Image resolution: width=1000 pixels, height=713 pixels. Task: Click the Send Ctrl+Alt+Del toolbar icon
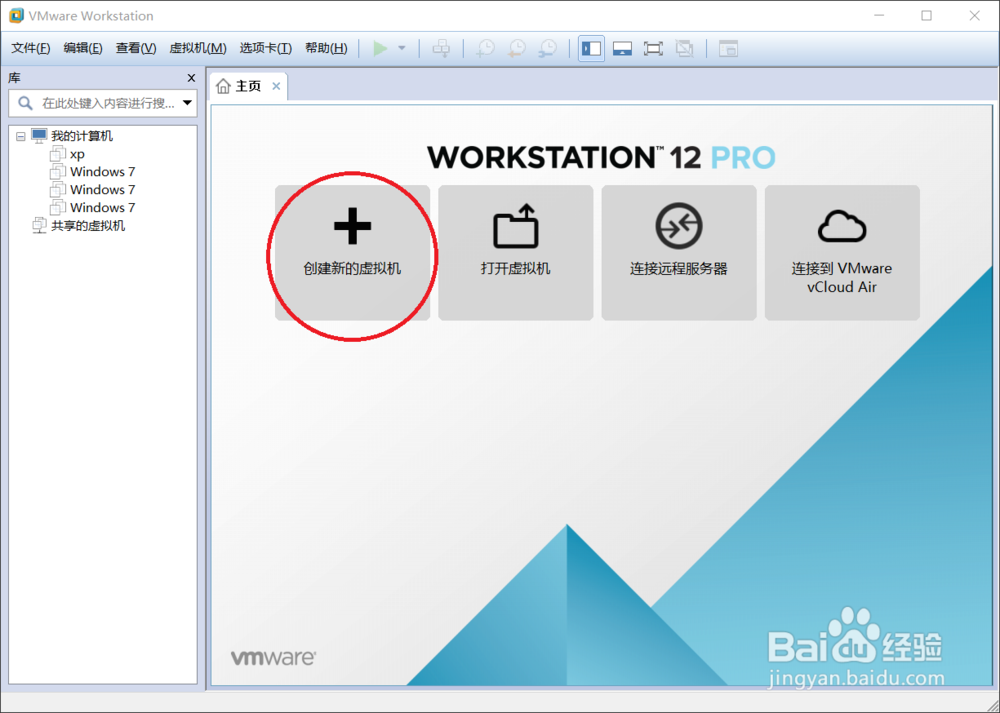441,48
